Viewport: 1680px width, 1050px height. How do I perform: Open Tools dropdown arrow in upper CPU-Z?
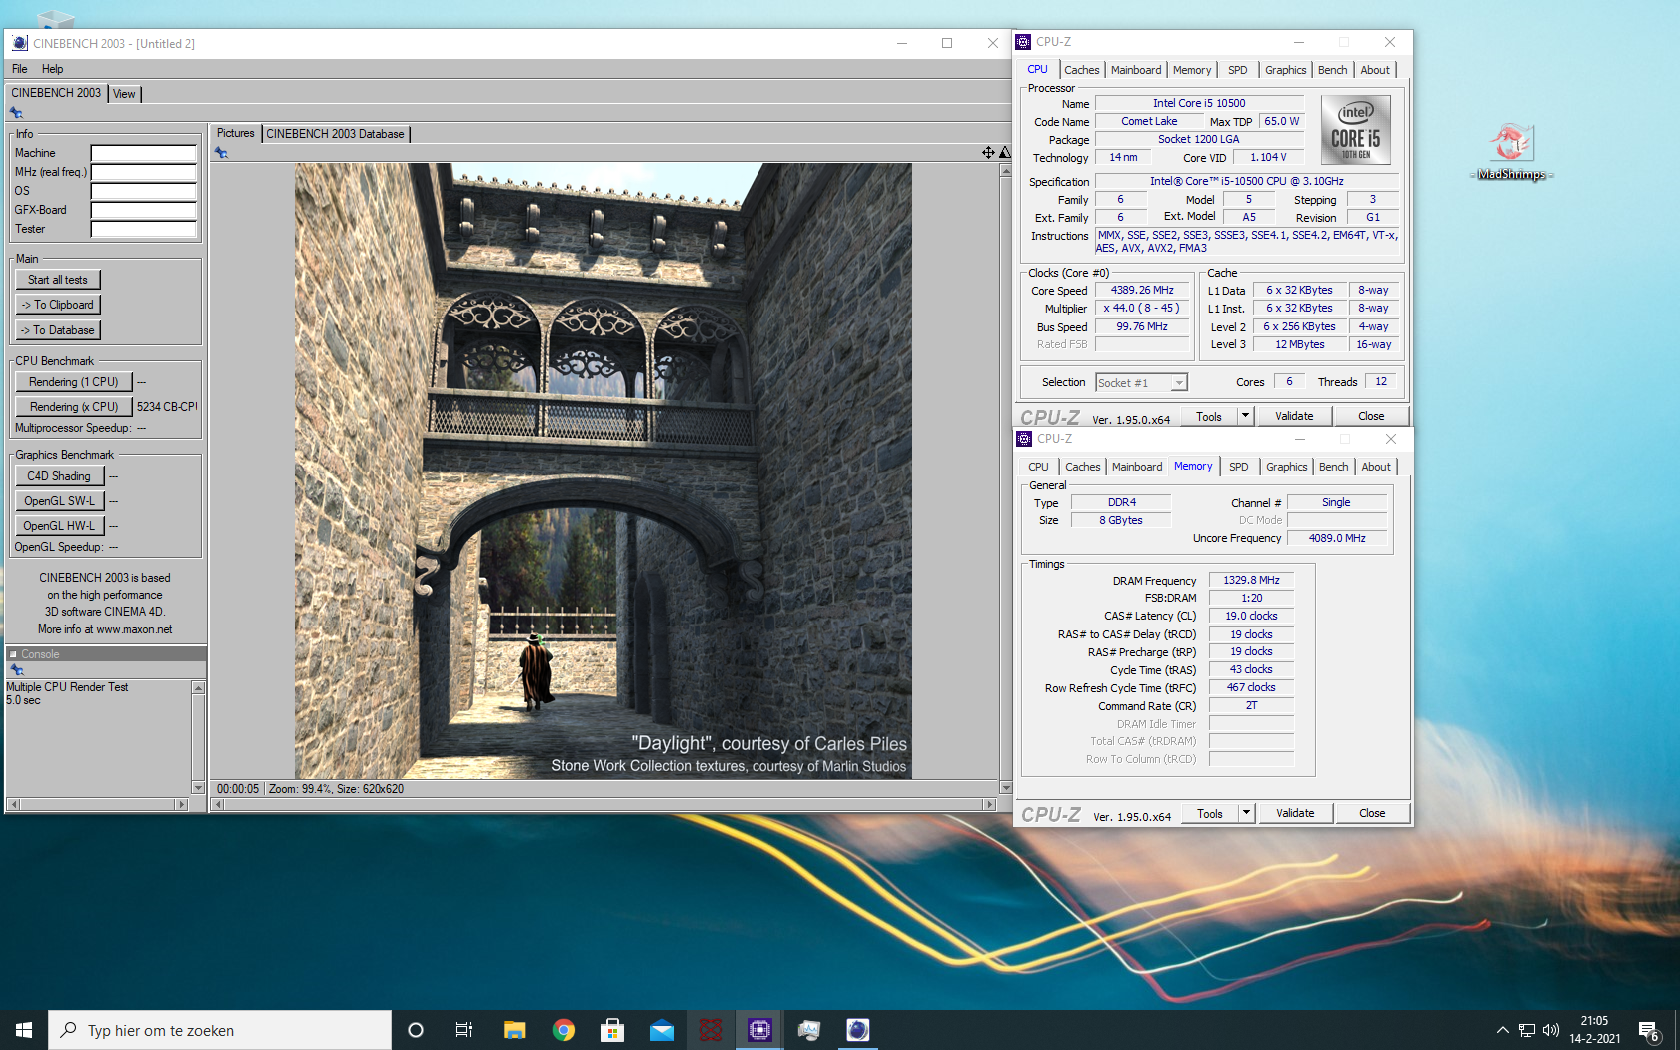(1245, 416)
